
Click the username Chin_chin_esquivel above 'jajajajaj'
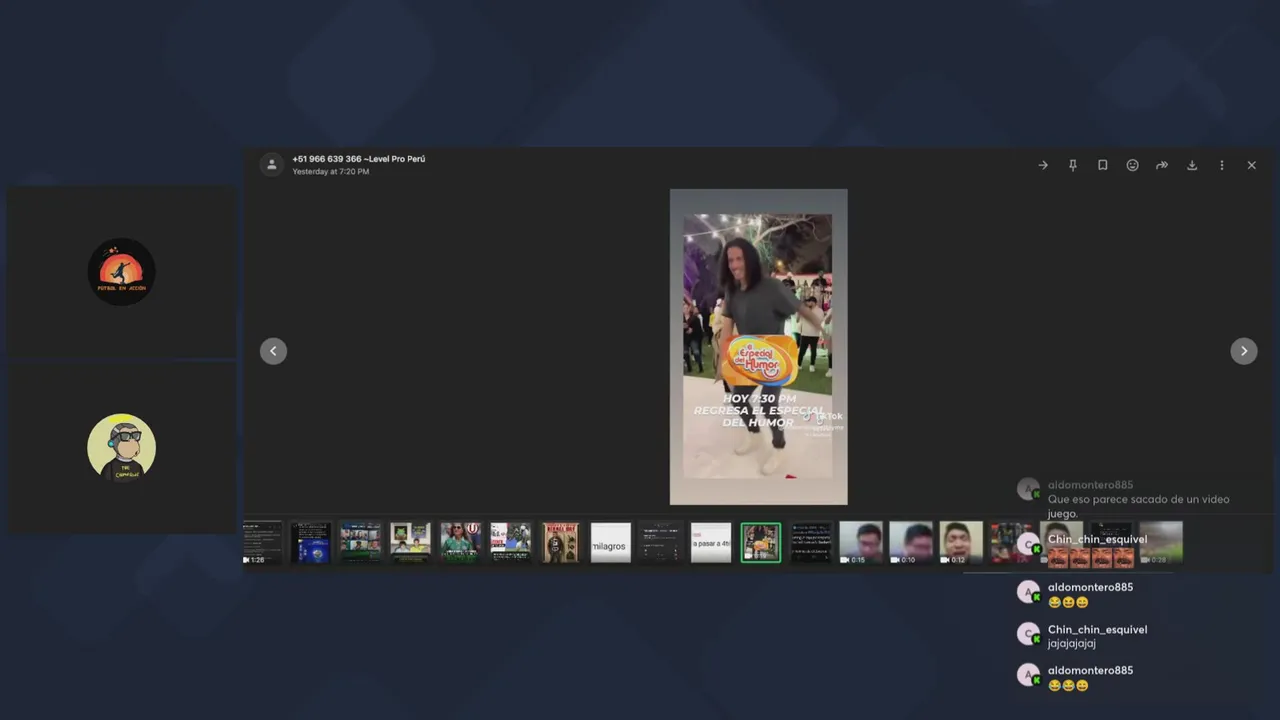[x=1097, y=630]
